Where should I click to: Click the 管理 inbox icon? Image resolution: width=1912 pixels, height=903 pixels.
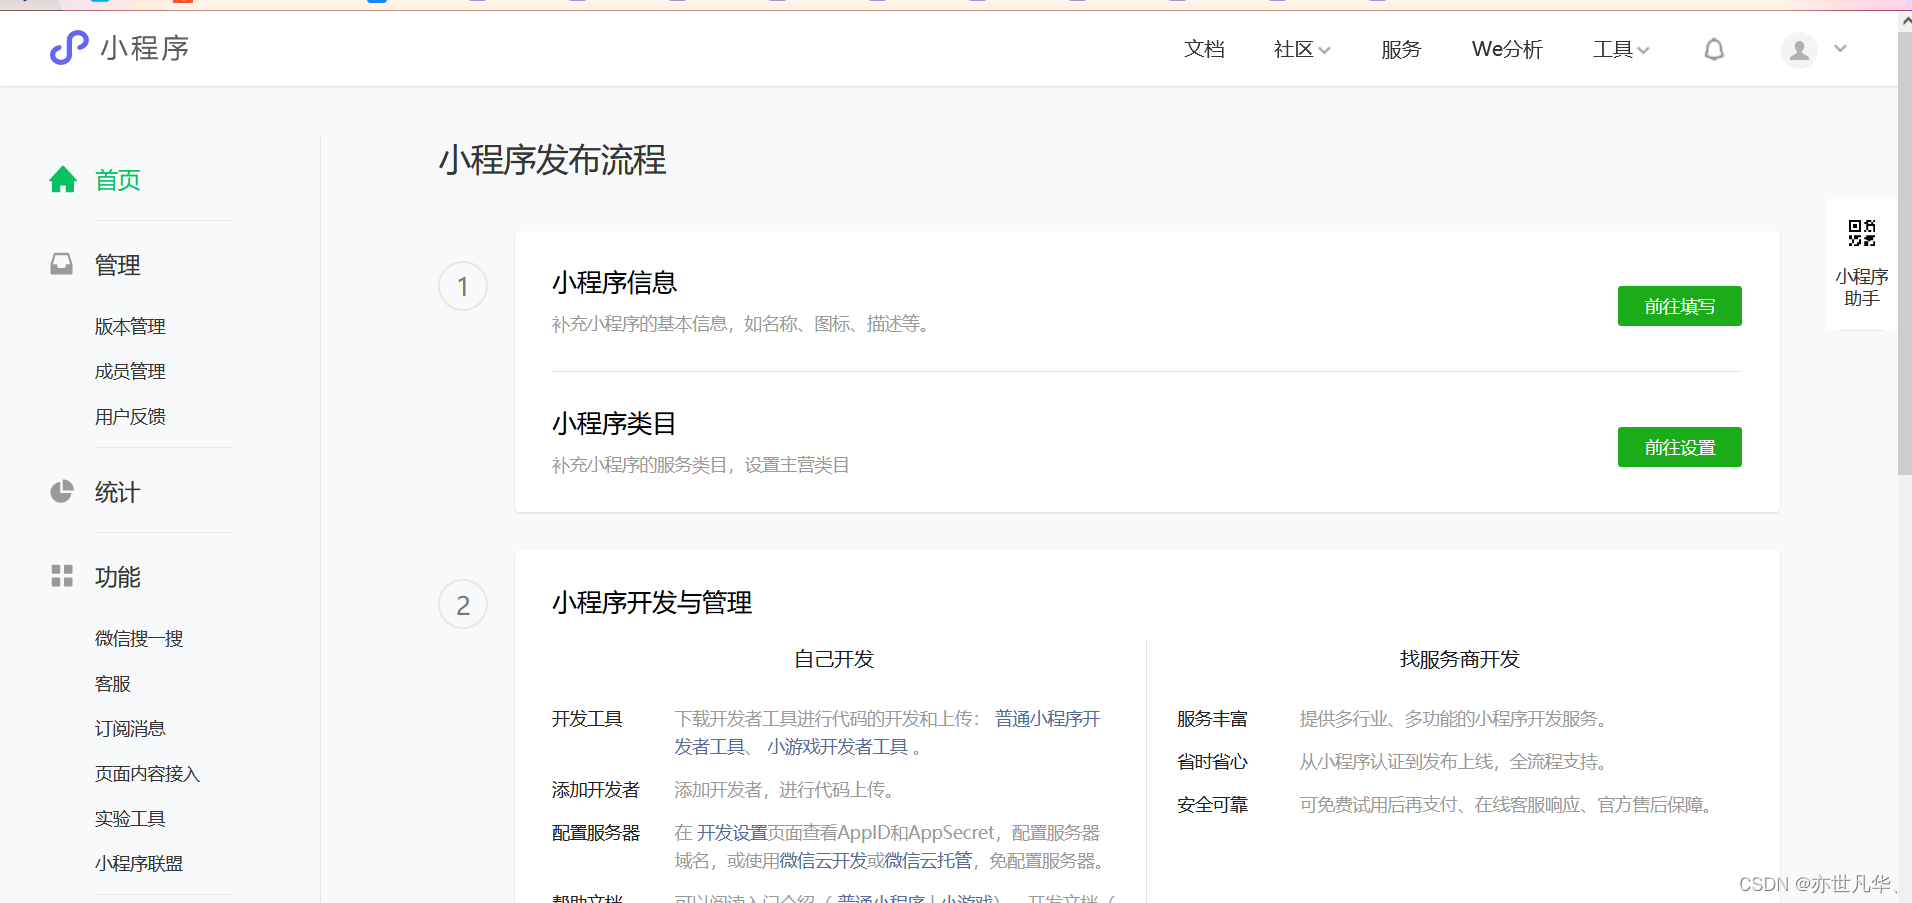(x=62, y=264)
